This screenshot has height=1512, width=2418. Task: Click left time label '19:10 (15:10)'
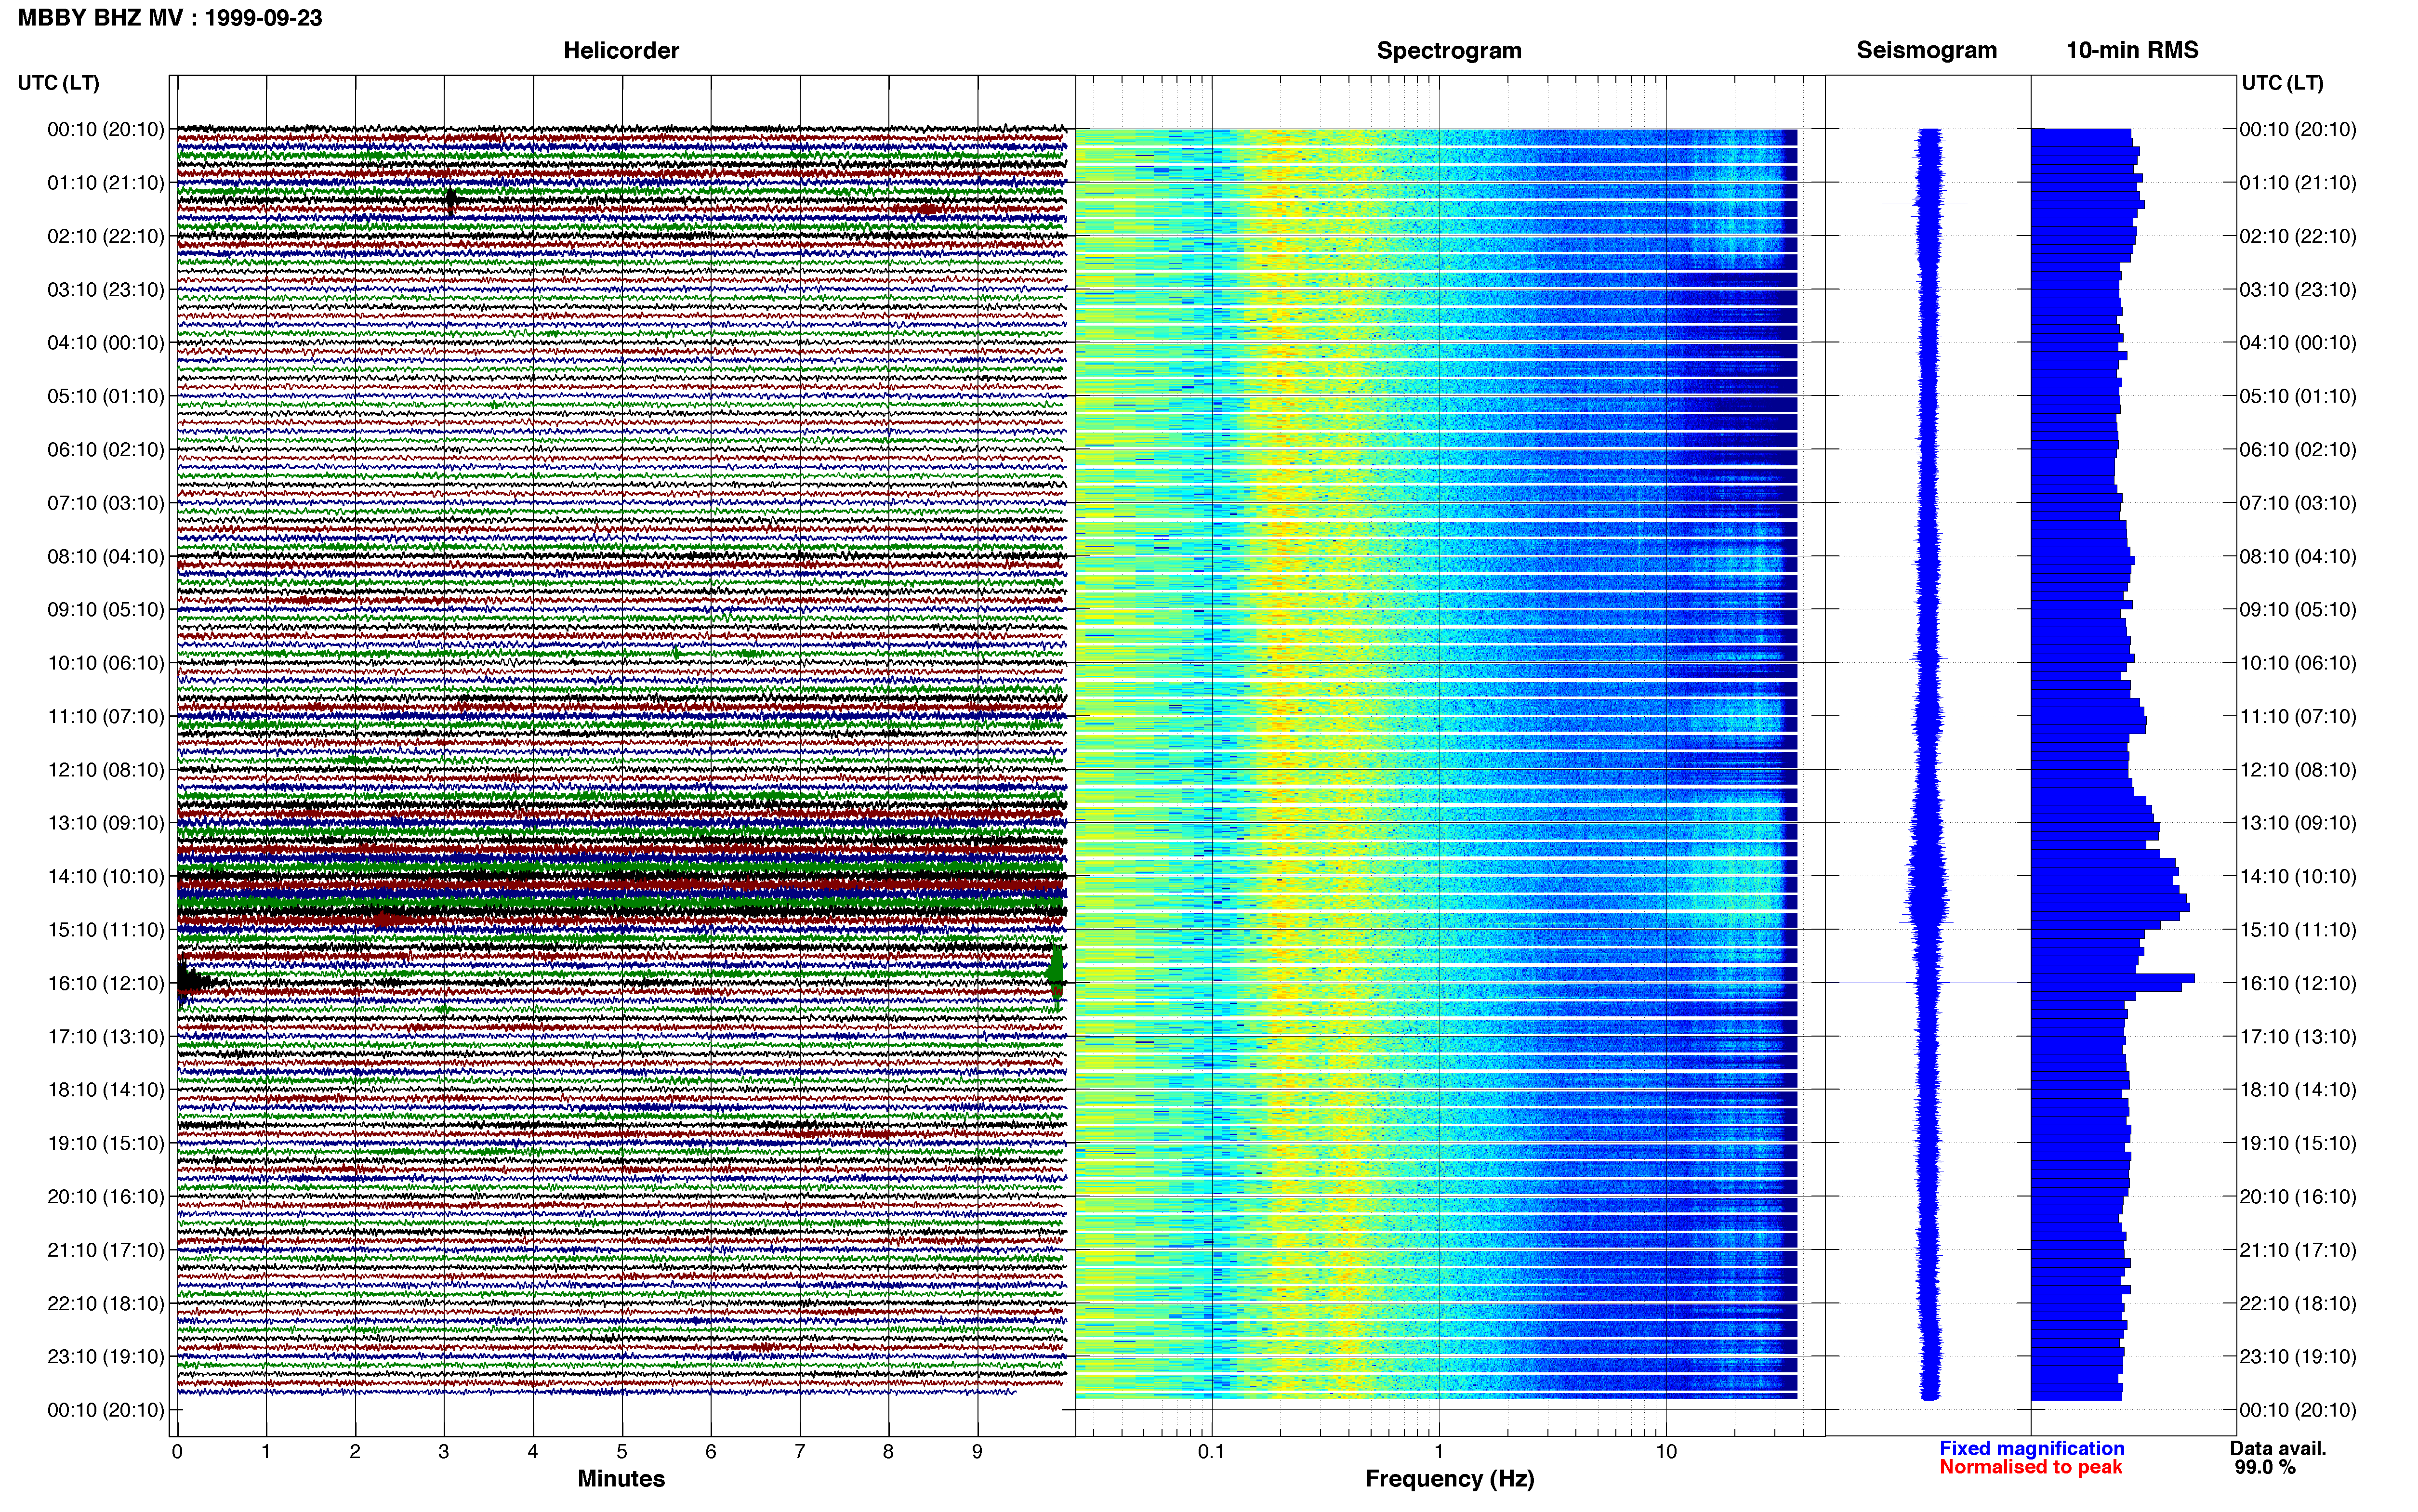coord(106,1143)
